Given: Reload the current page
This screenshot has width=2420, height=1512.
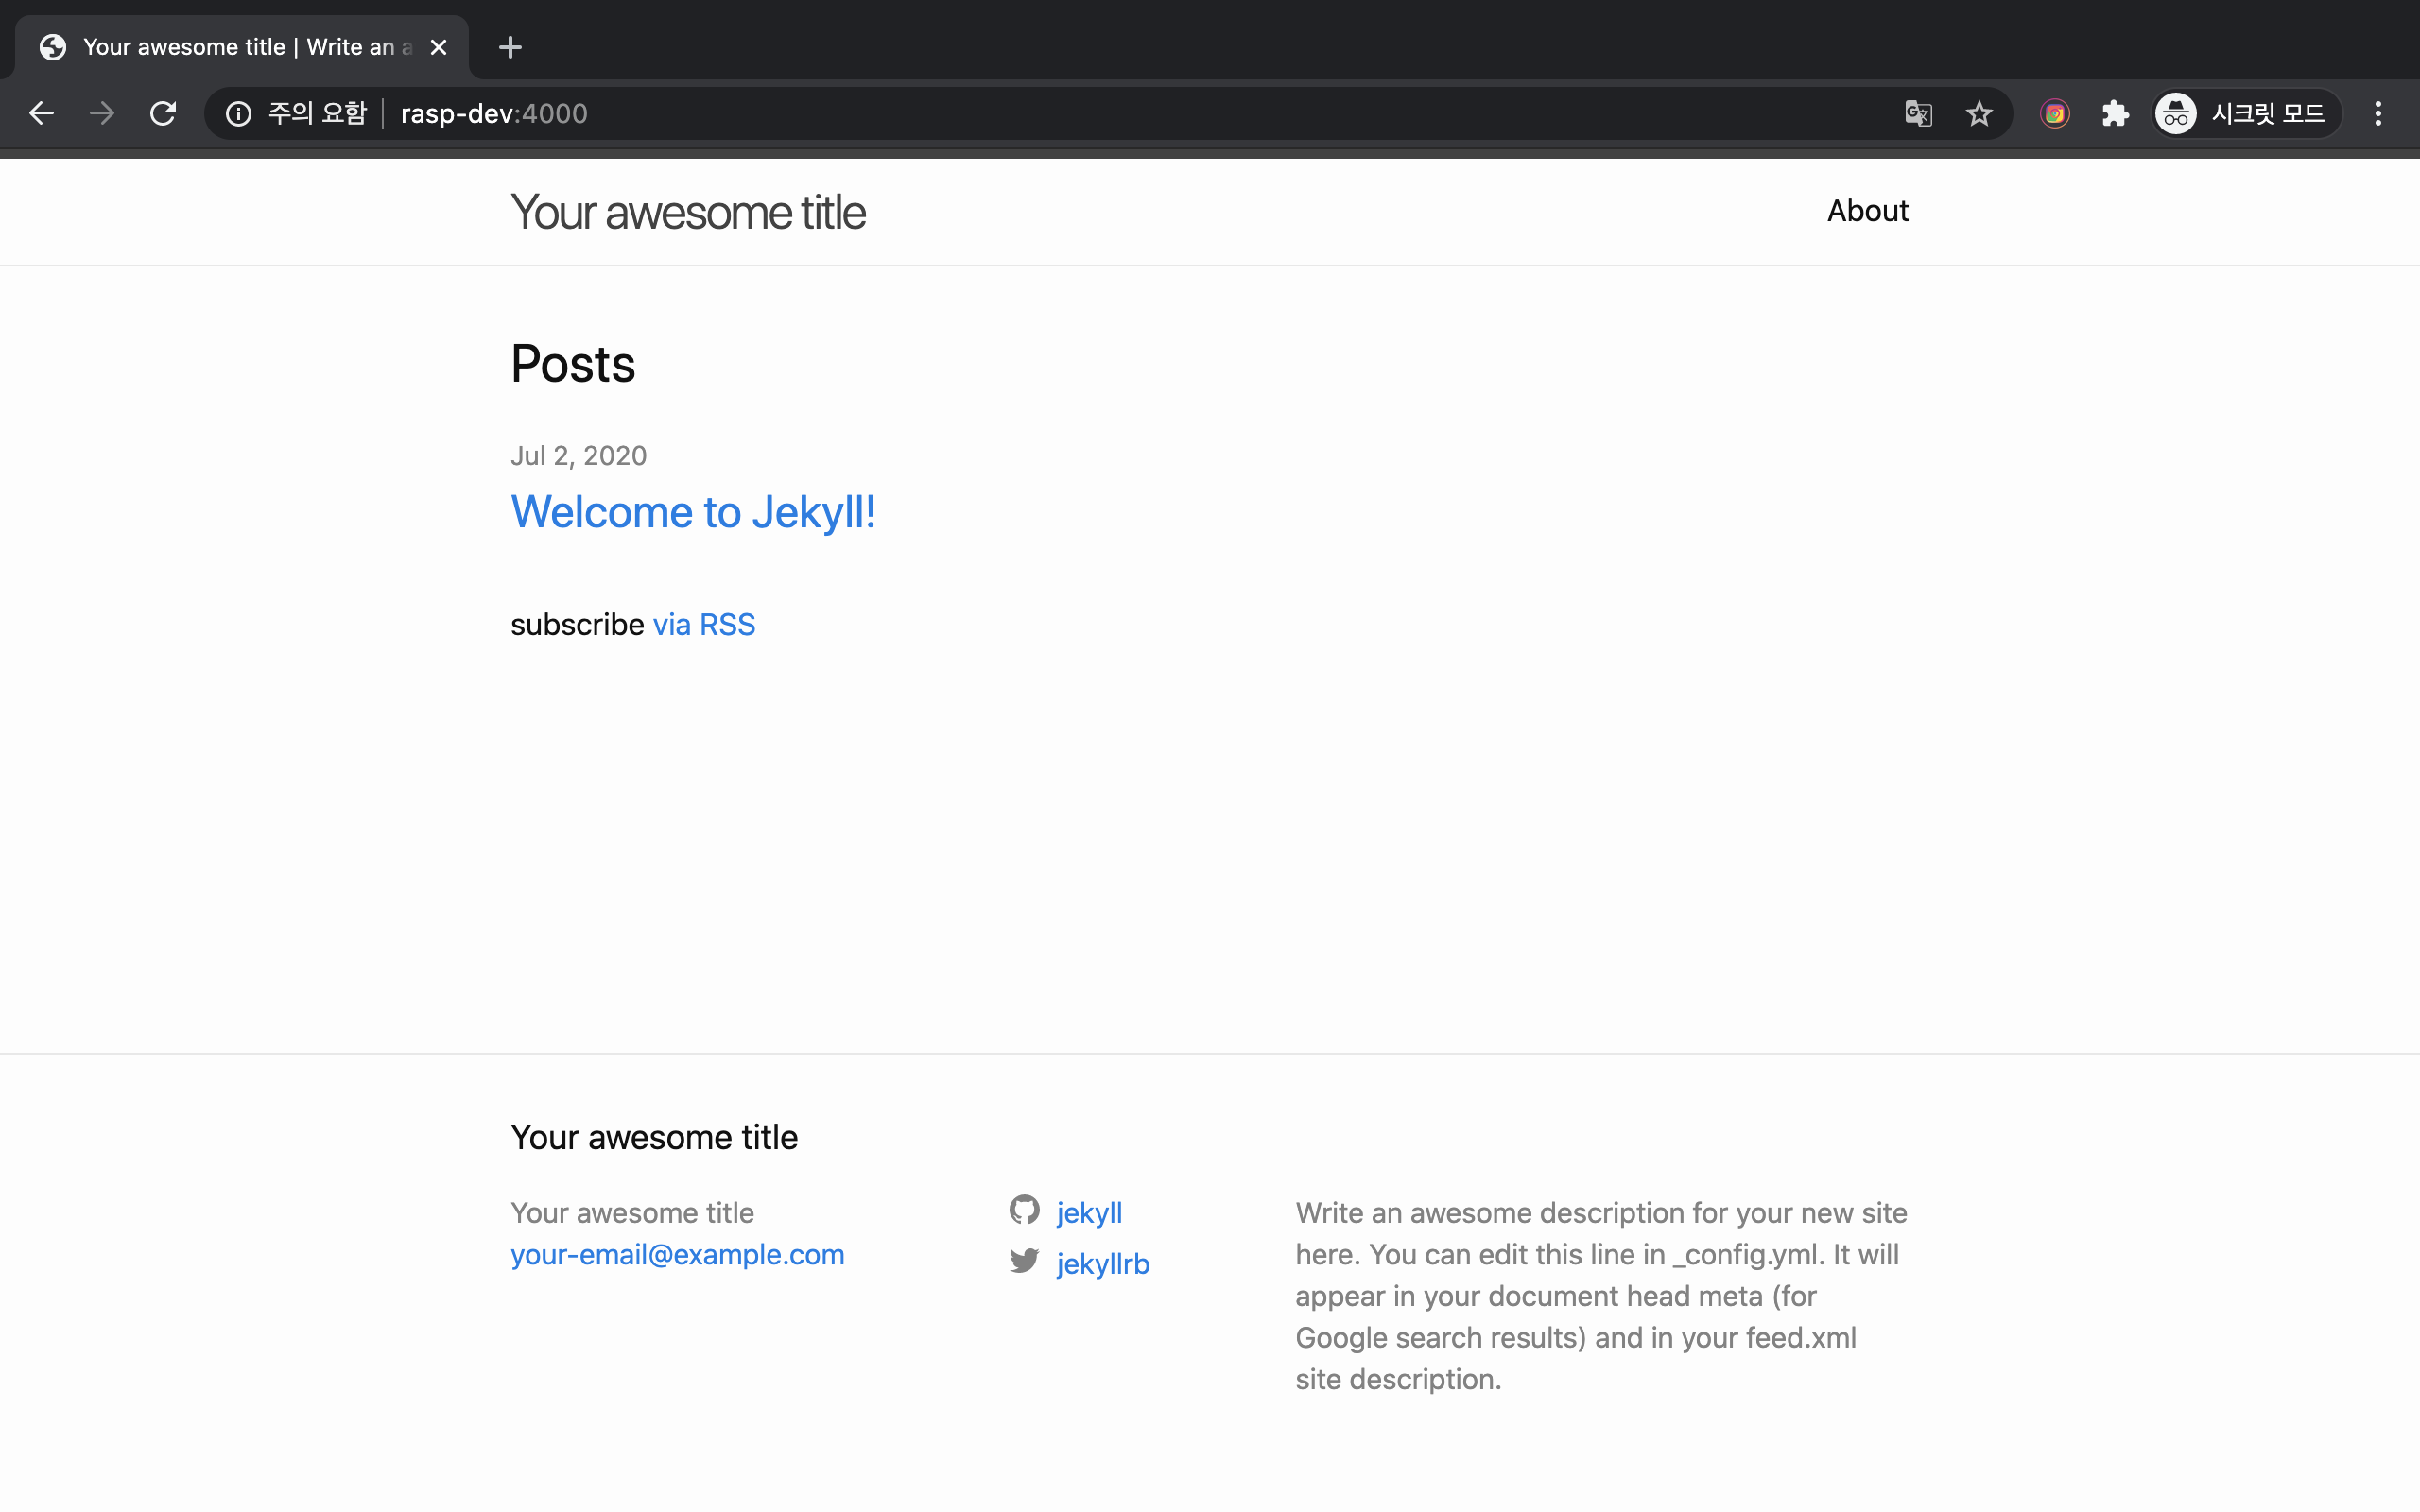Looking at the screenshot, I should point(163,113).
